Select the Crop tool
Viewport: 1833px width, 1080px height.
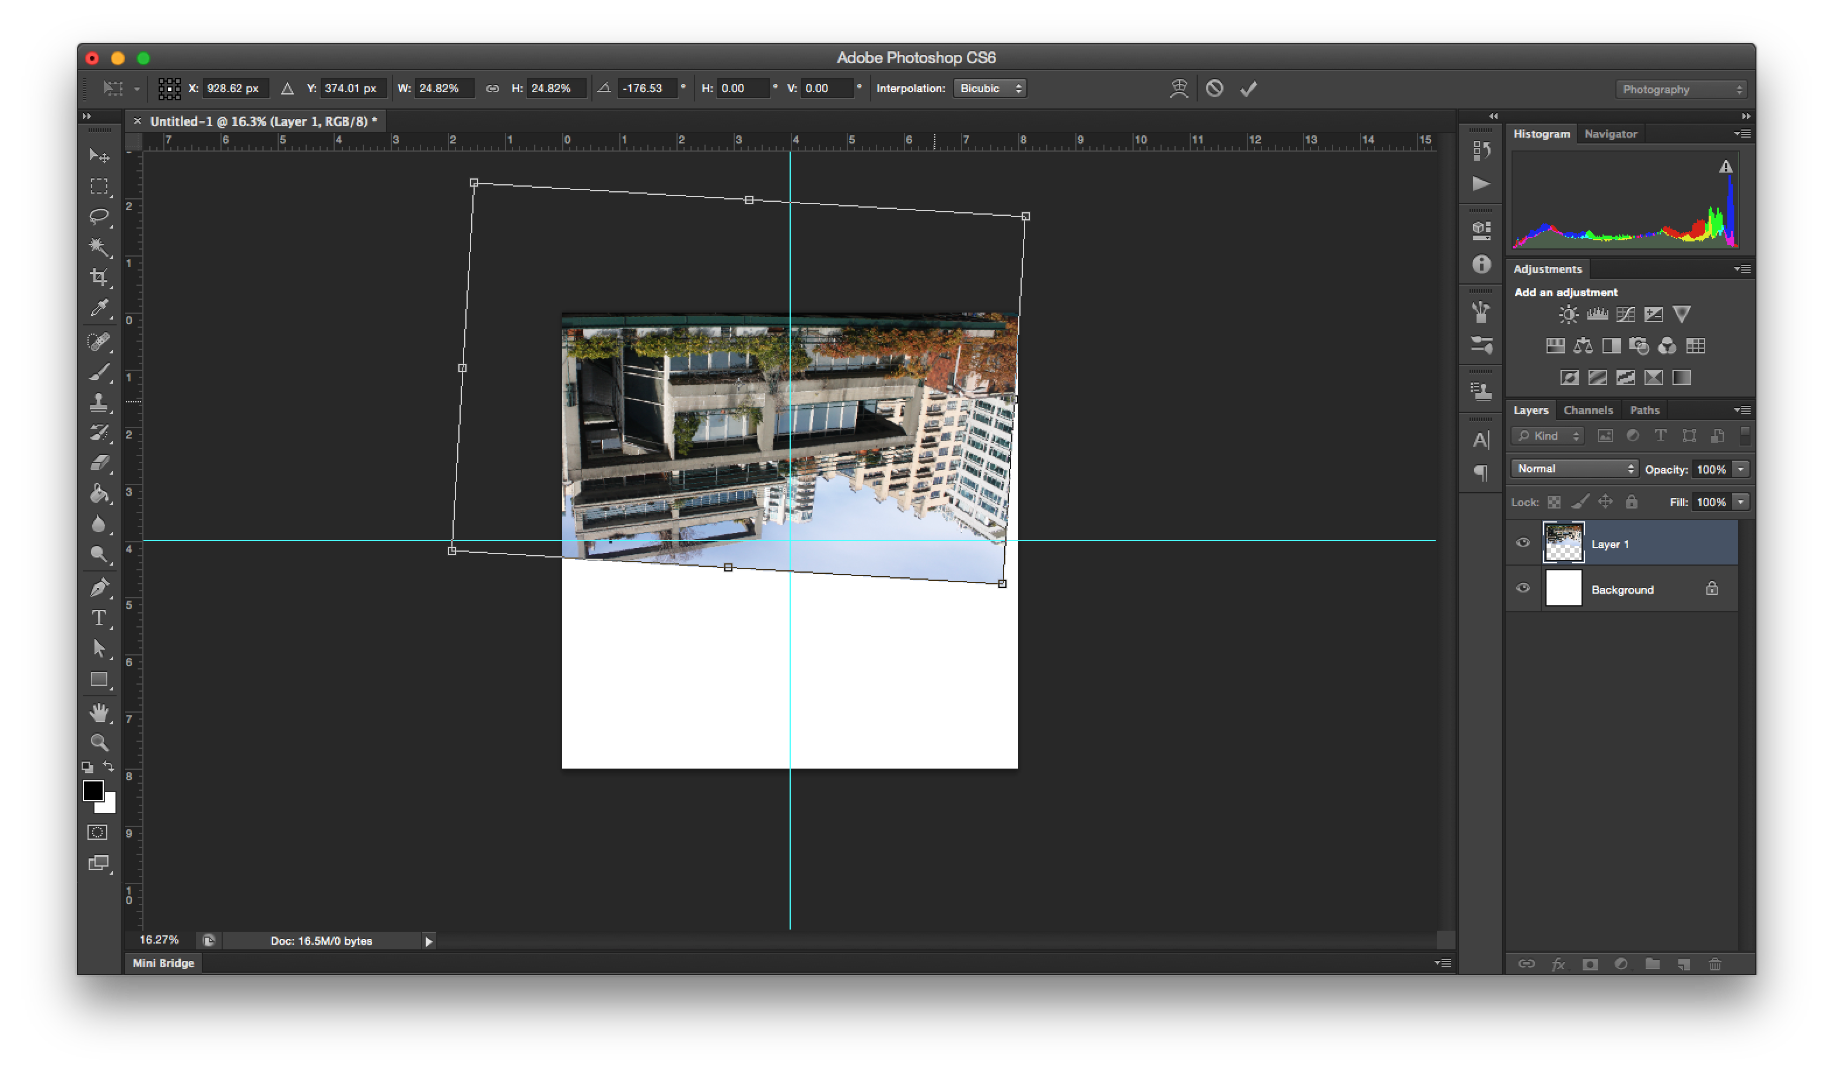[x=99, y=277]
